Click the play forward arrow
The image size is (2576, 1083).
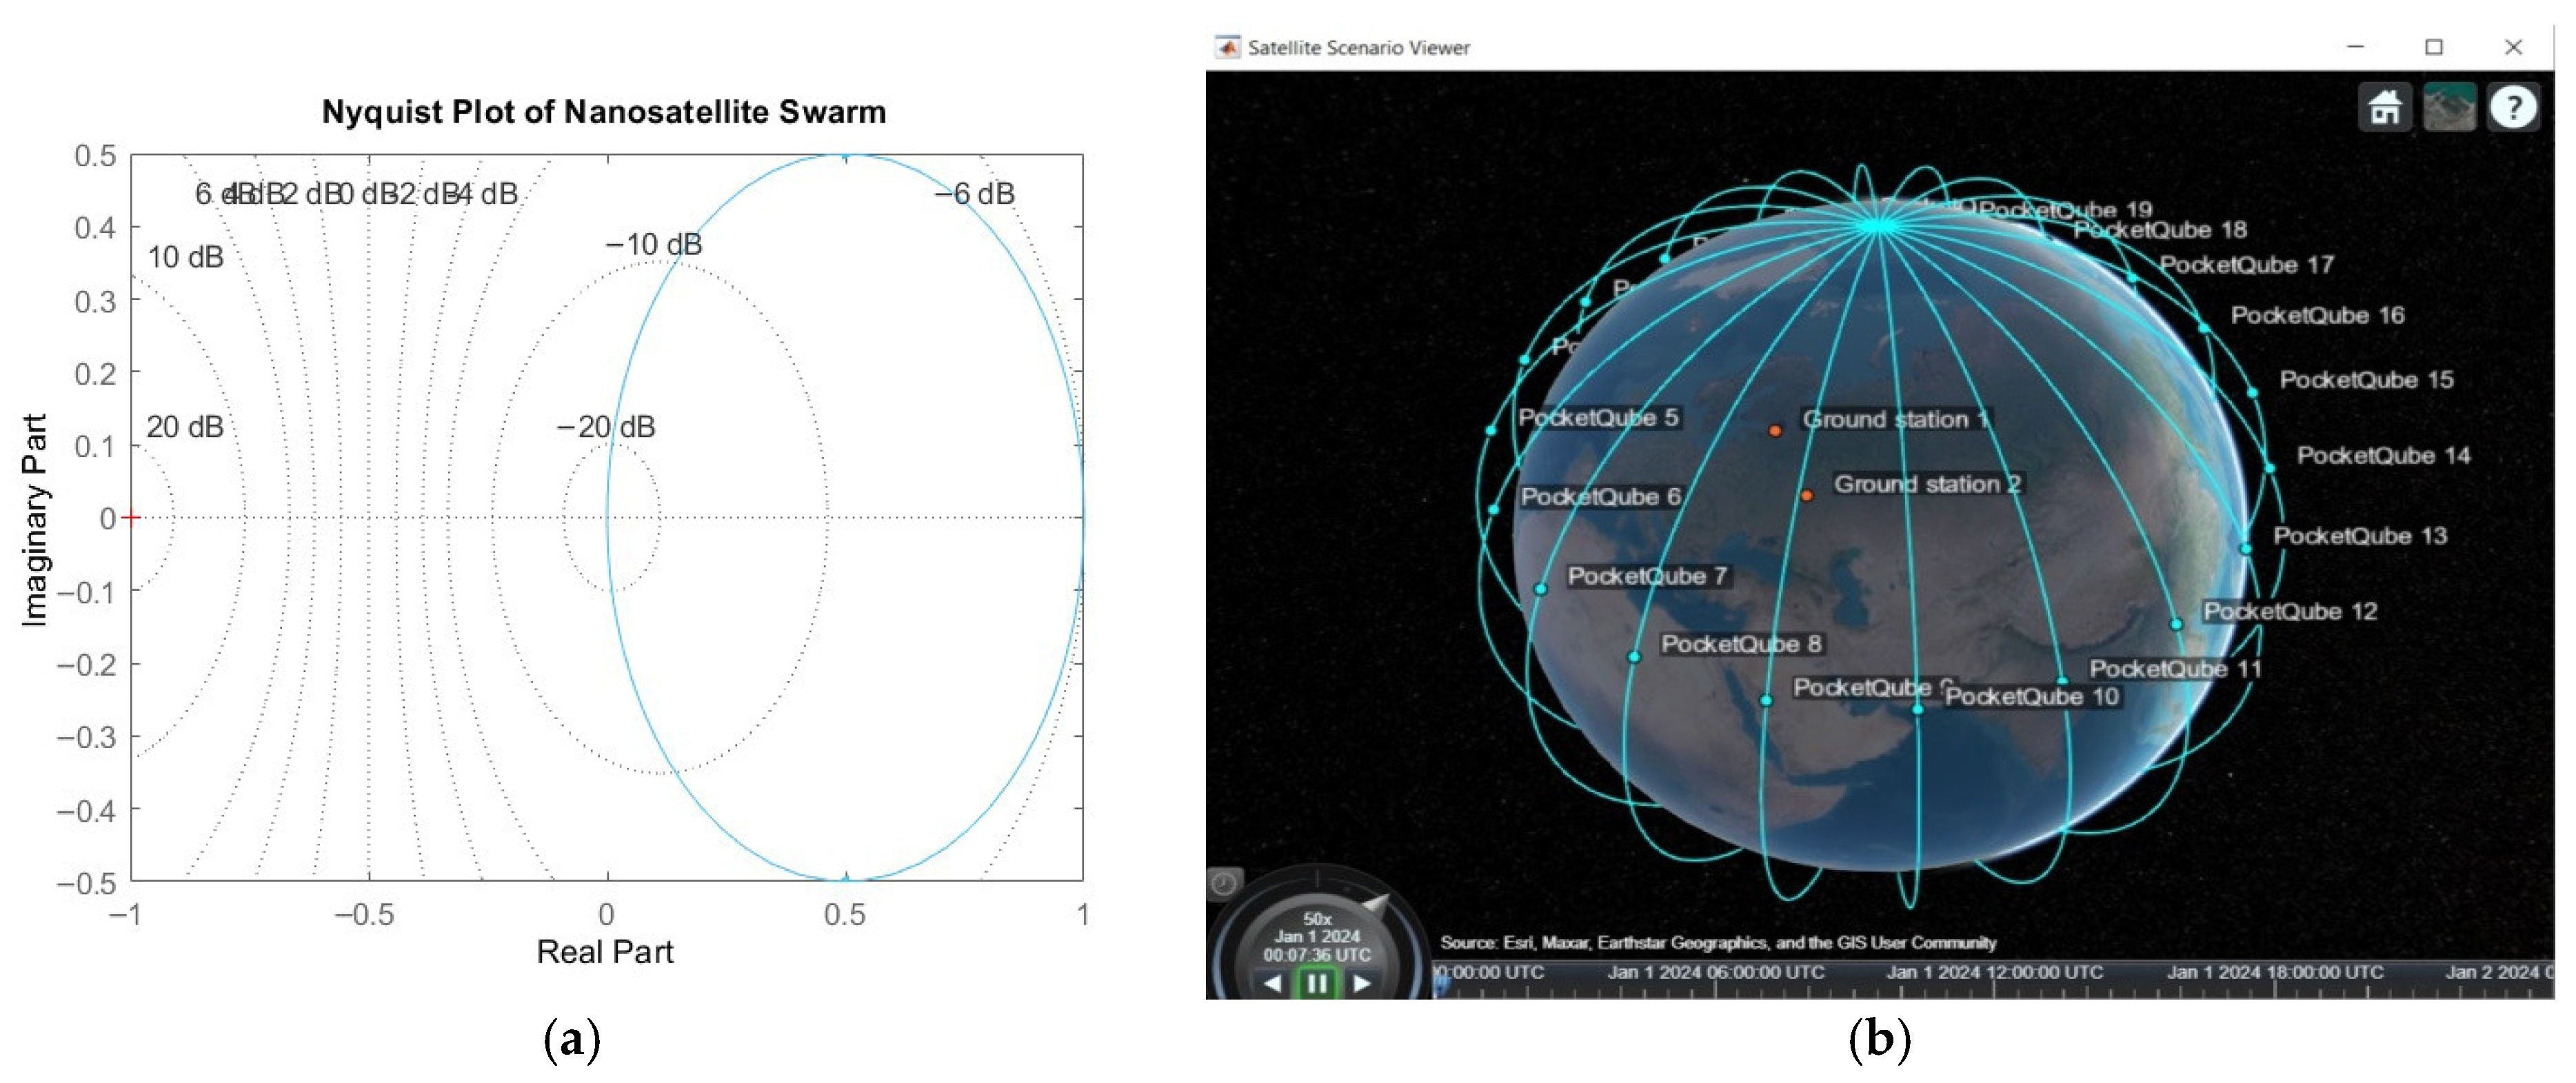pos(1362,984)
